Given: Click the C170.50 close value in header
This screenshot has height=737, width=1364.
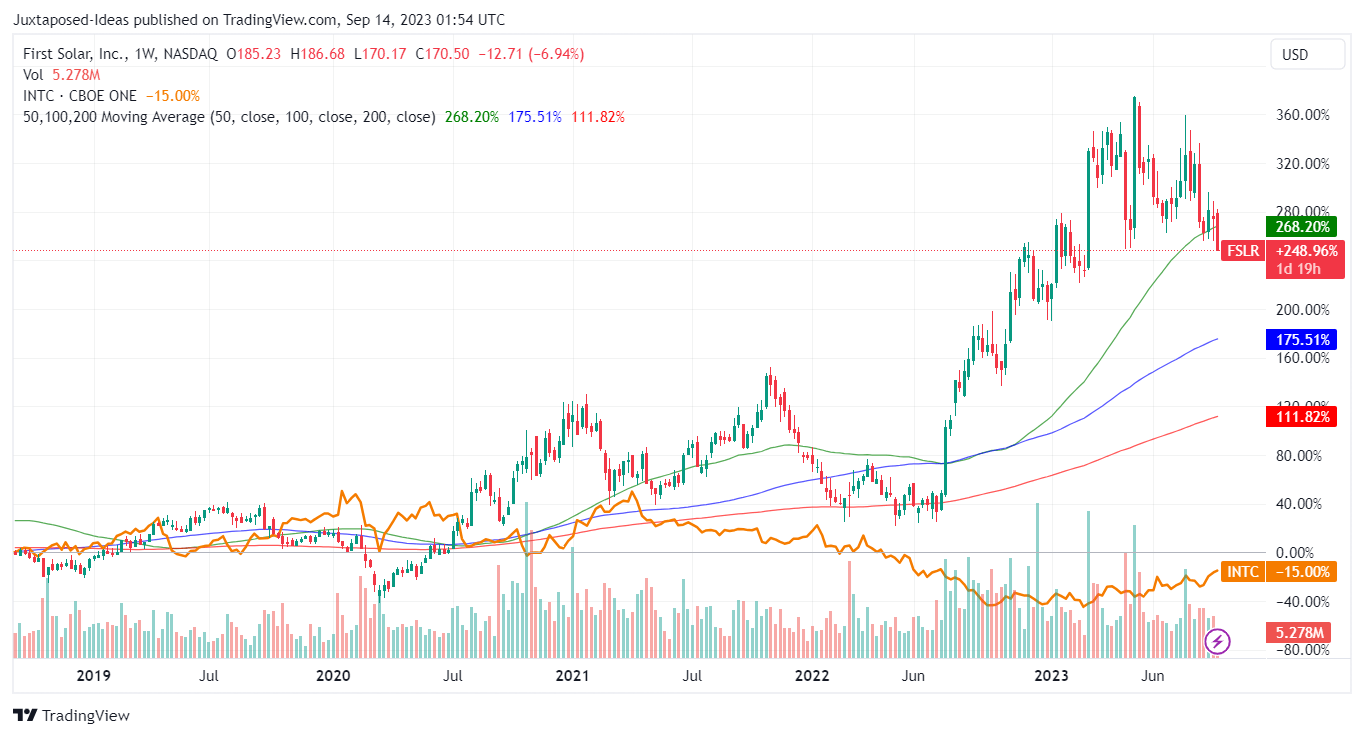Looking at the screenshot, I should (442, 54).
